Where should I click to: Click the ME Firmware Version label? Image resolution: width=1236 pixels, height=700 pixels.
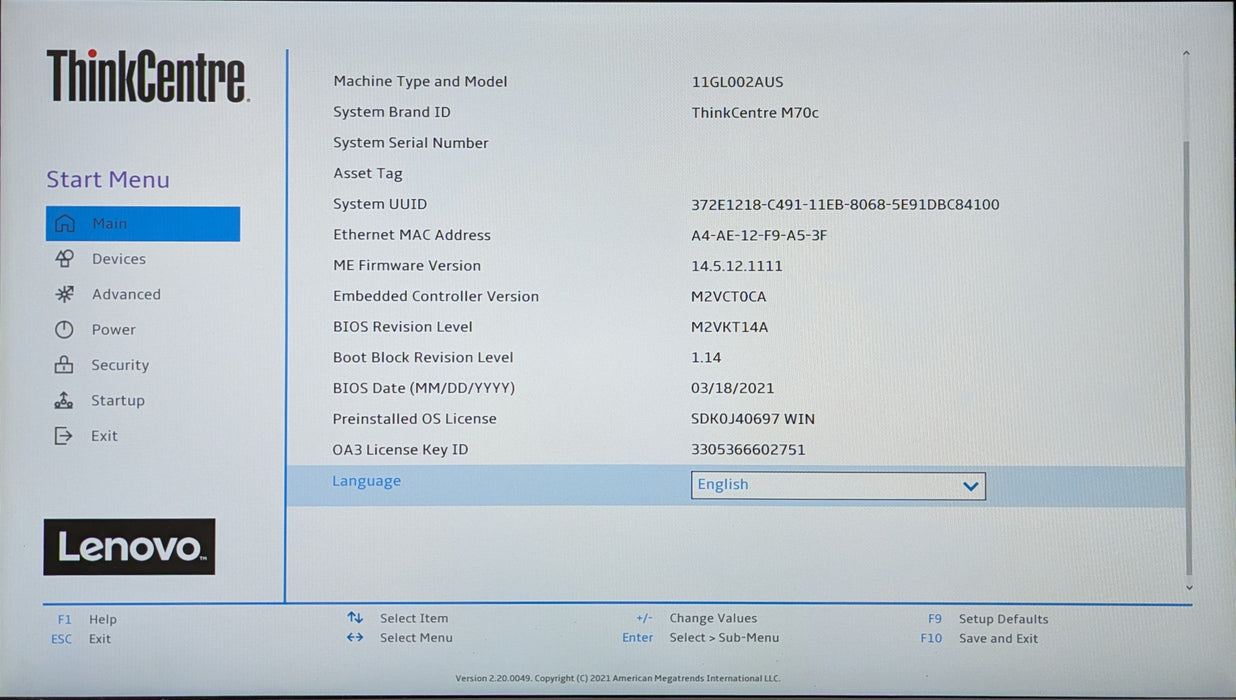(407, 266)
